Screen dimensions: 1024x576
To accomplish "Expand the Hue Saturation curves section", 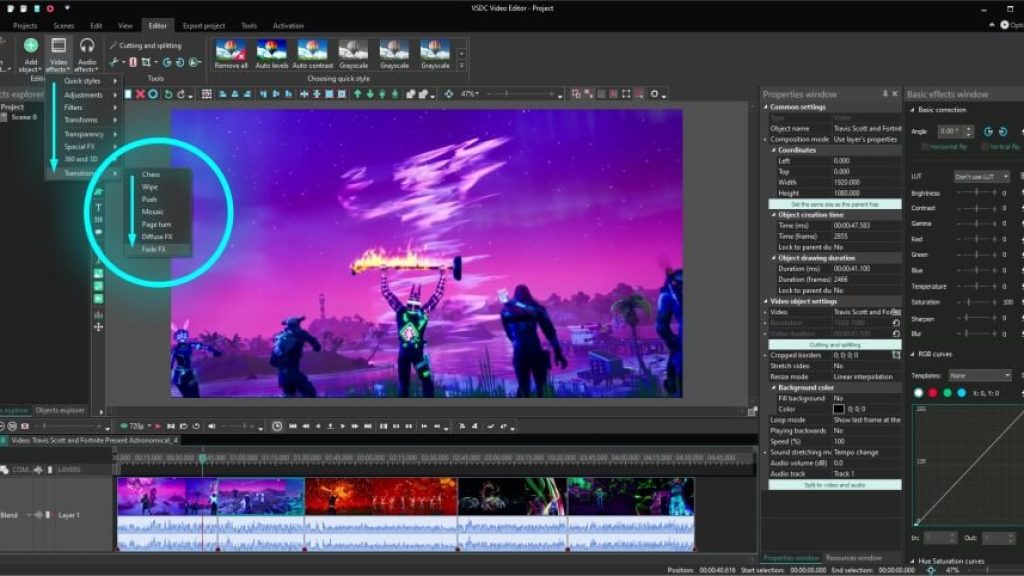I will click(x=912, y=561).
